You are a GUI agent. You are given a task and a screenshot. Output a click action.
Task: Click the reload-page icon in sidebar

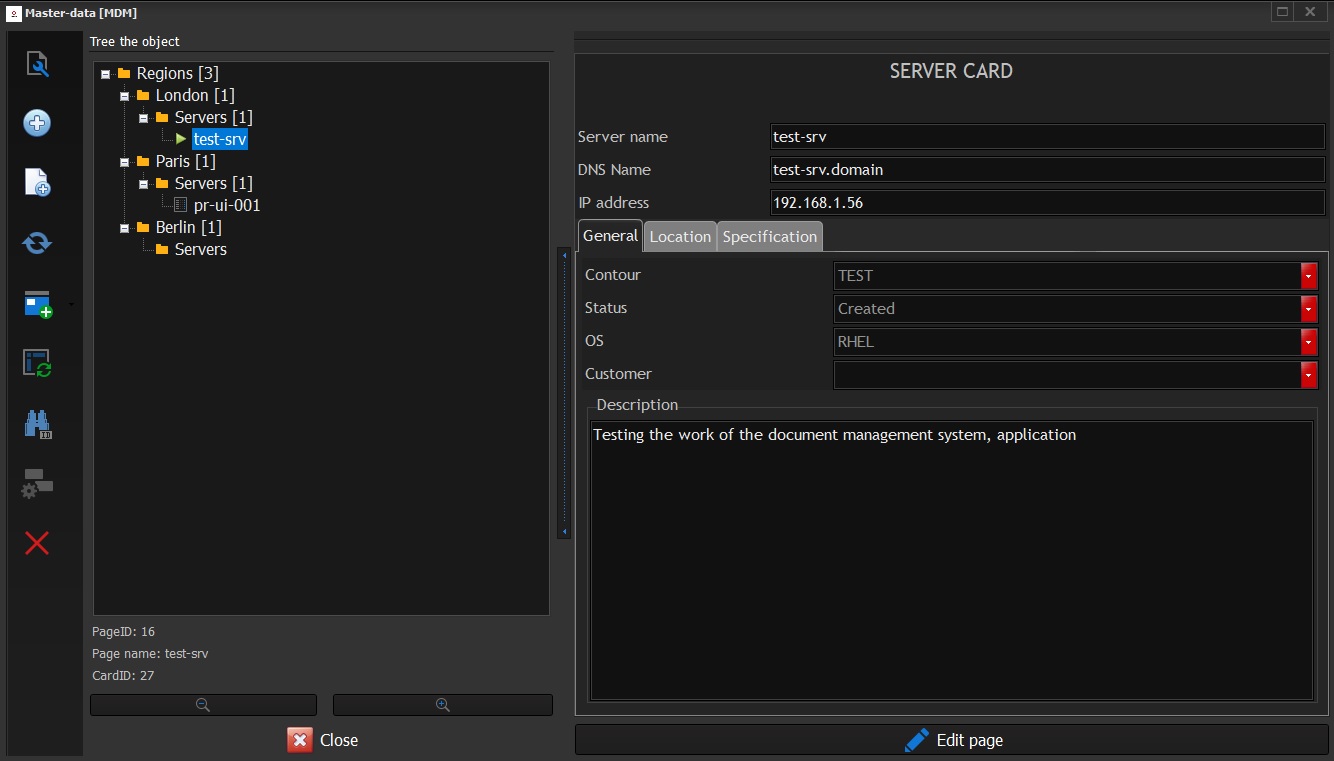click(38, 364)
